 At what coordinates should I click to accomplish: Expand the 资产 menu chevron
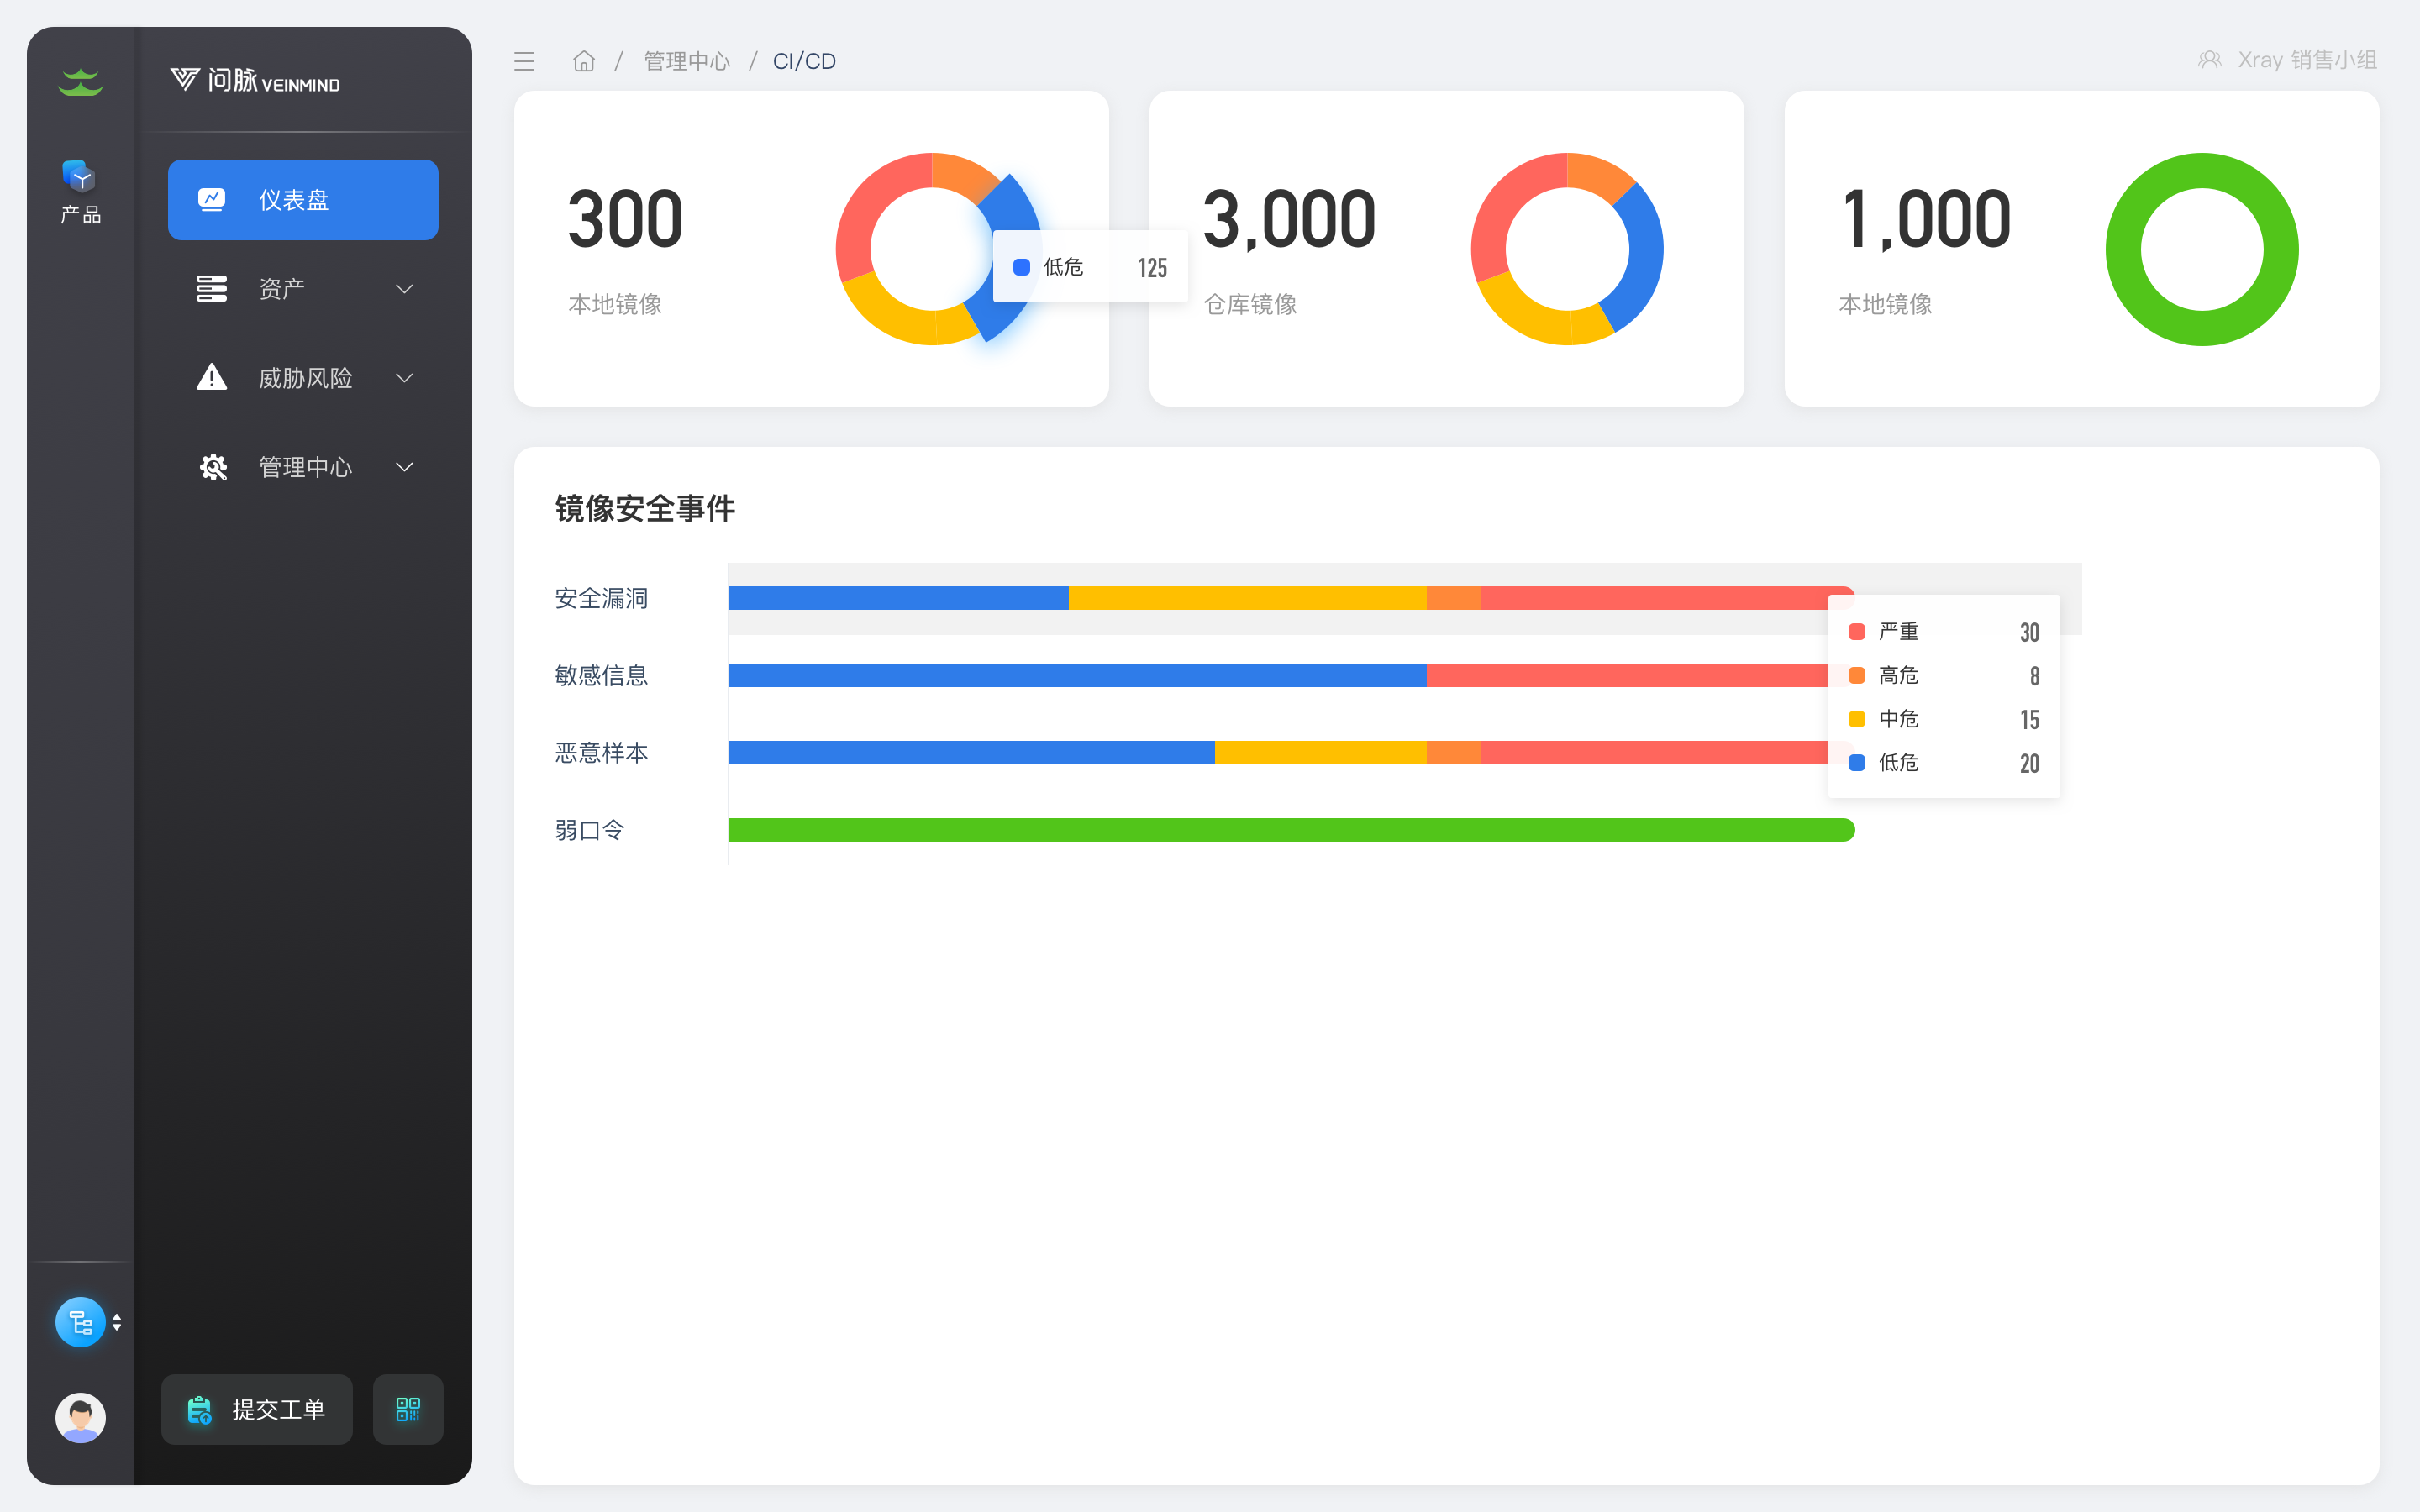[x=404, y=289]
